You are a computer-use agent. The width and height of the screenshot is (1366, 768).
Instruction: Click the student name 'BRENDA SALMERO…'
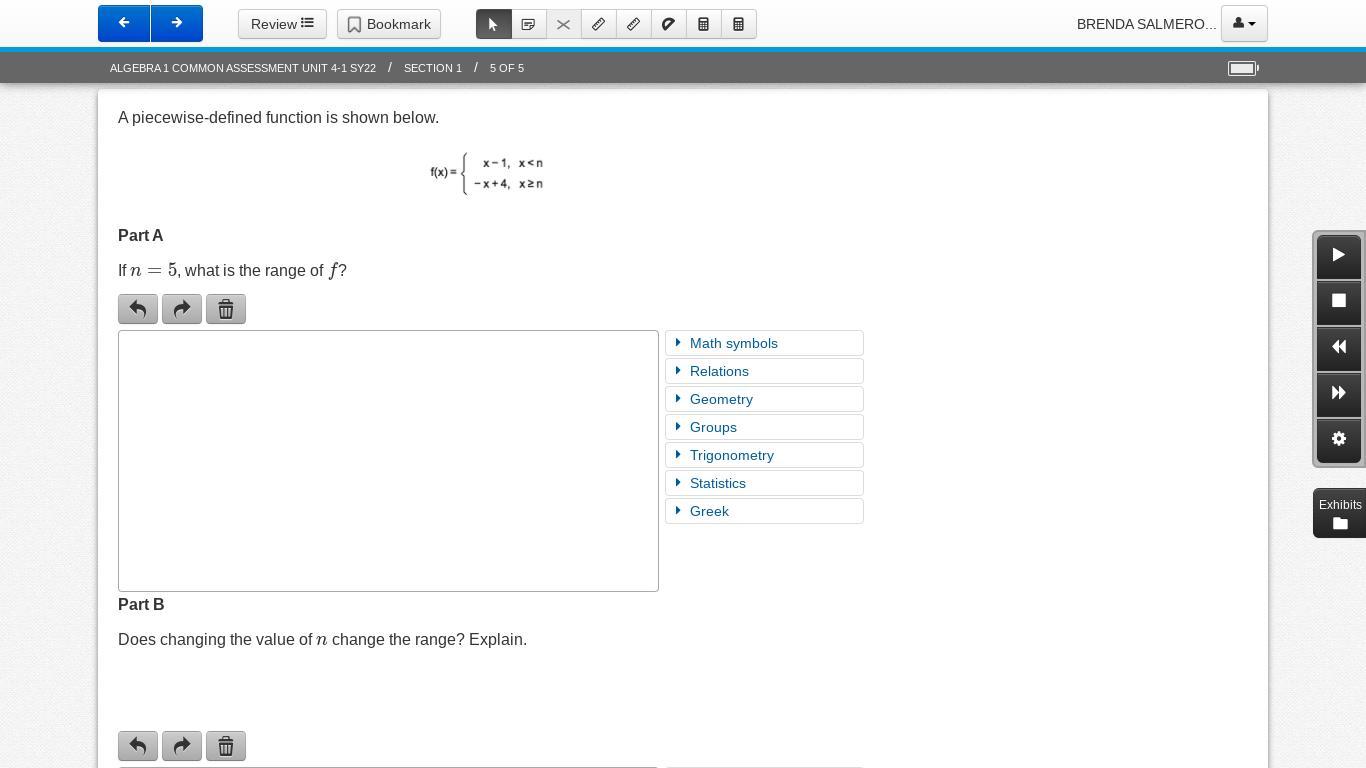click(1146, 24)
